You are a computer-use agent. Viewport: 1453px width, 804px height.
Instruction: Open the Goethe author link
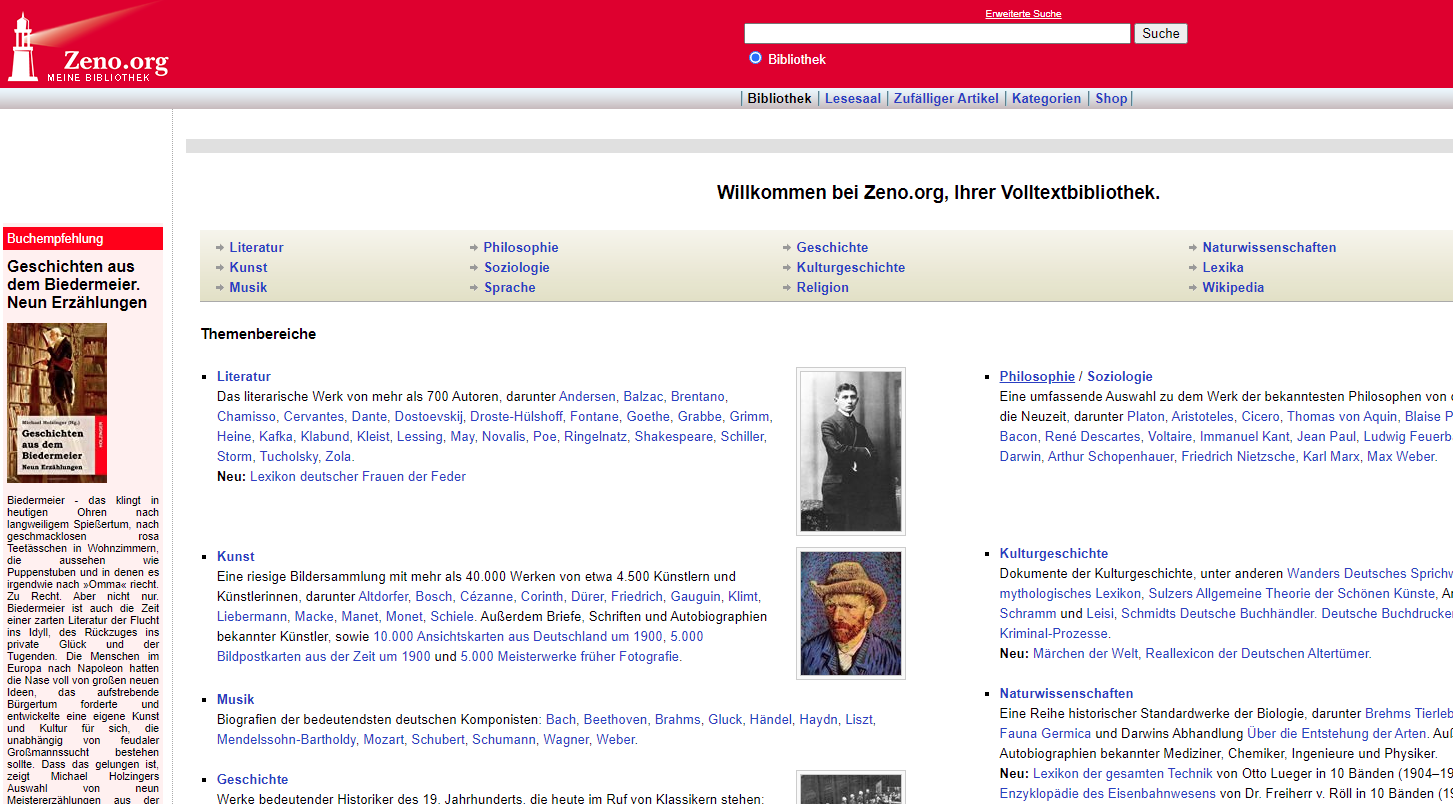click(x=648, y=416)
